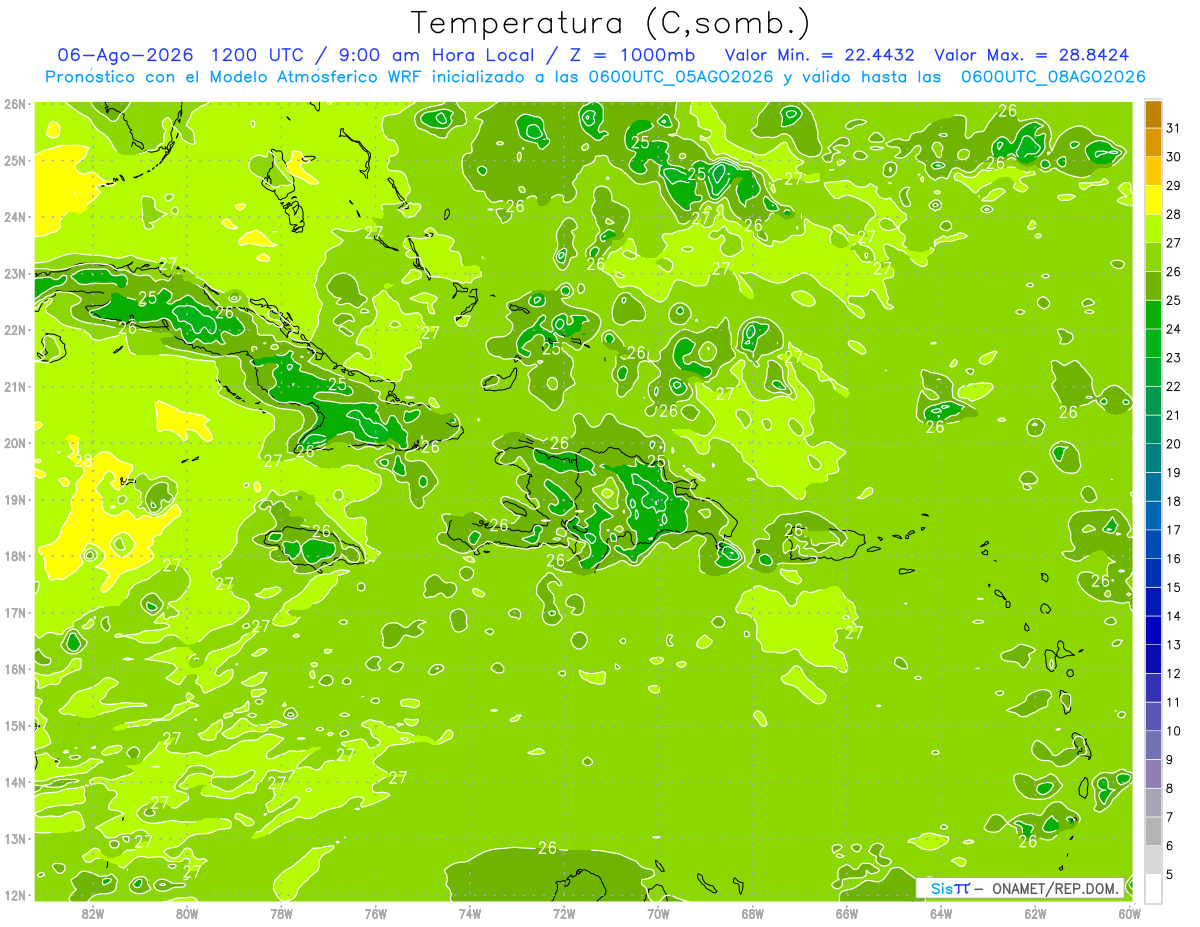Click the "26N" latitude axis label
Screen dimensions: 1200x927
point(14,103)
